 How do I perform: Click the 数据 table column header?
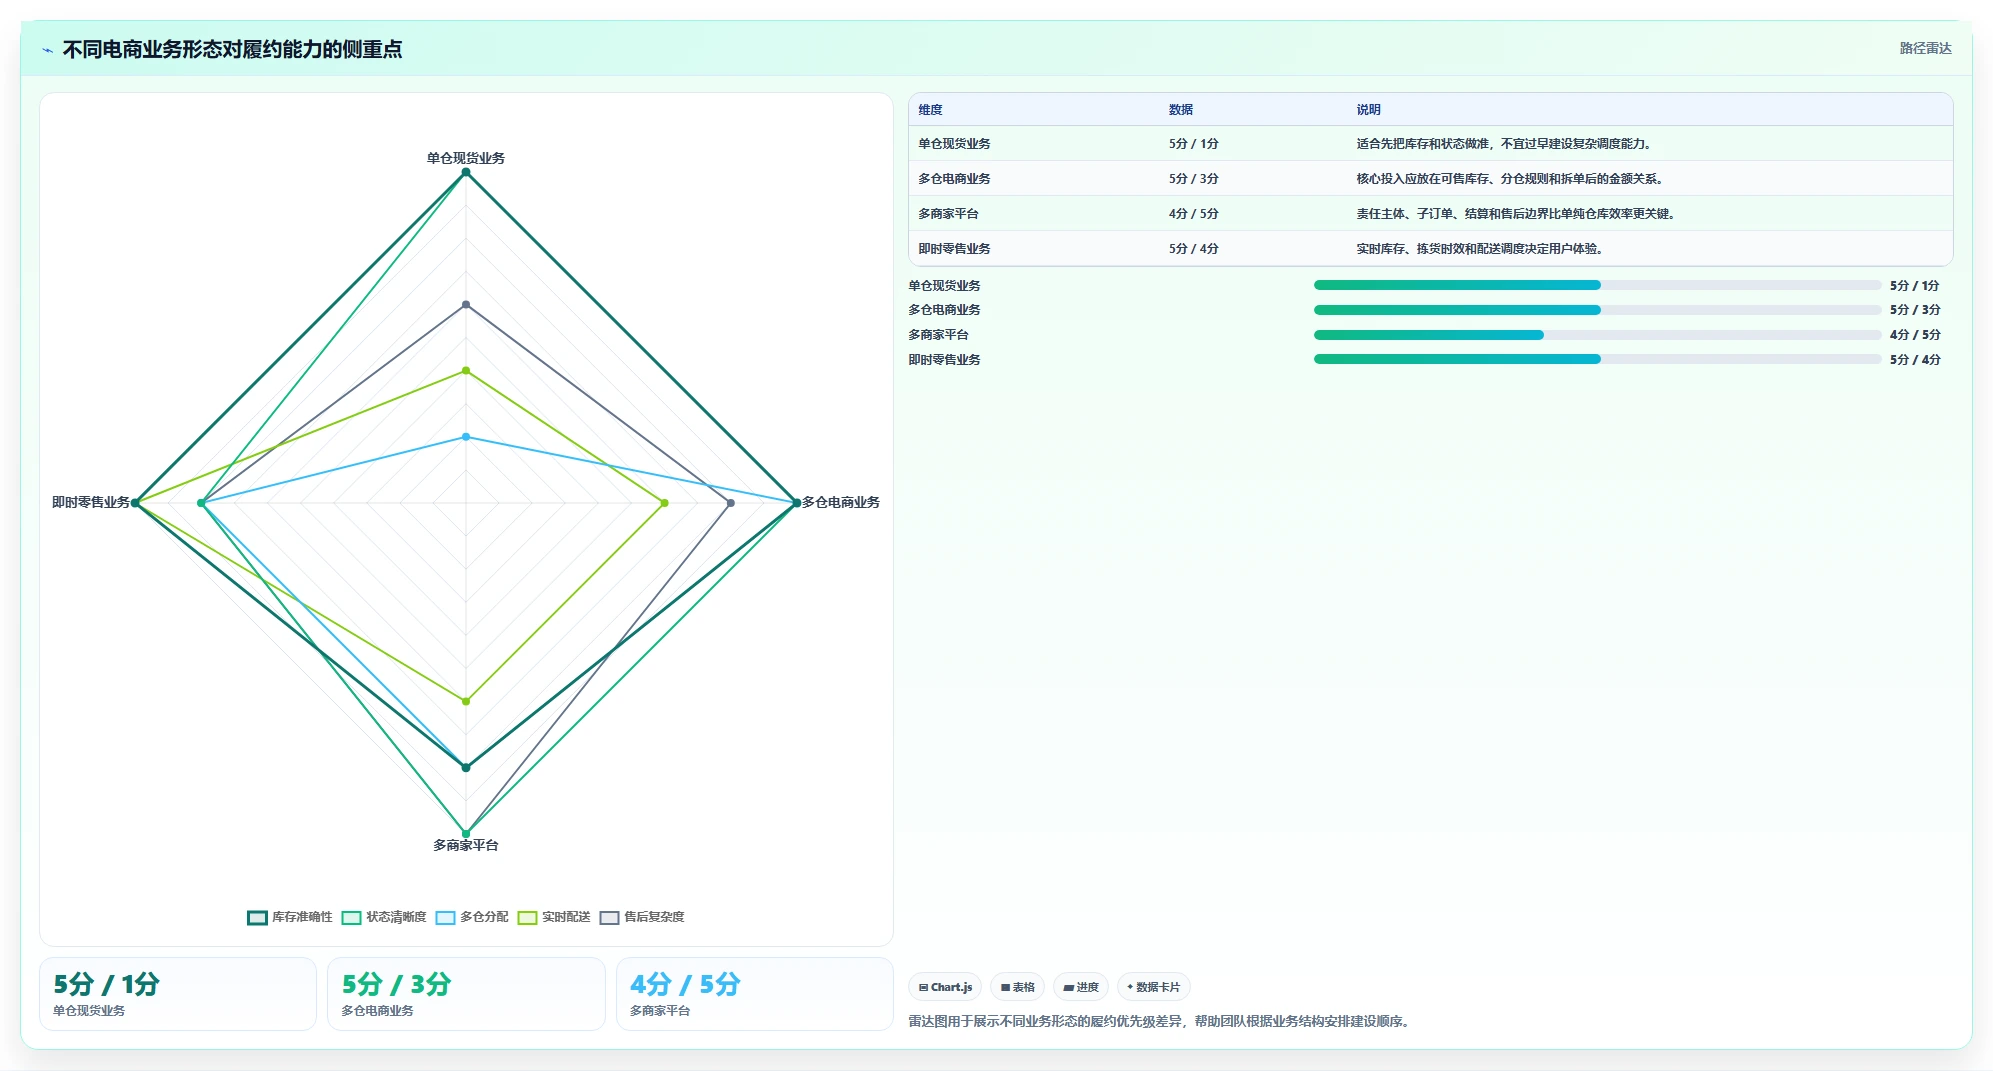[x=1181, y=110]
